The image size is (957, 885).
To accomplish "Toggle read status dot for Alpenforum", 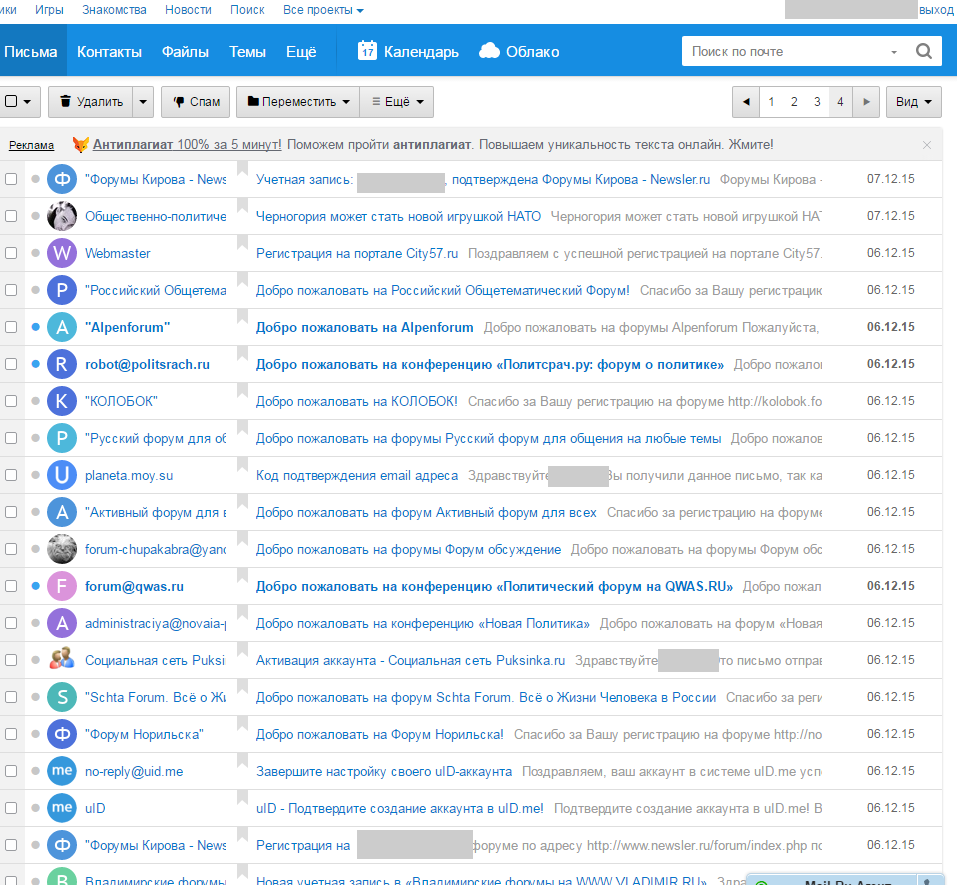I will pyautogui.click(x=35, y=327).
